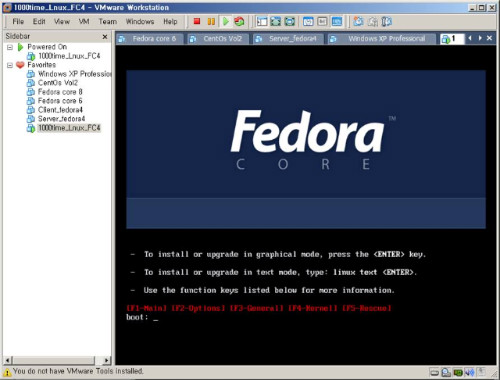Open the VM menu

coord(84,22)
